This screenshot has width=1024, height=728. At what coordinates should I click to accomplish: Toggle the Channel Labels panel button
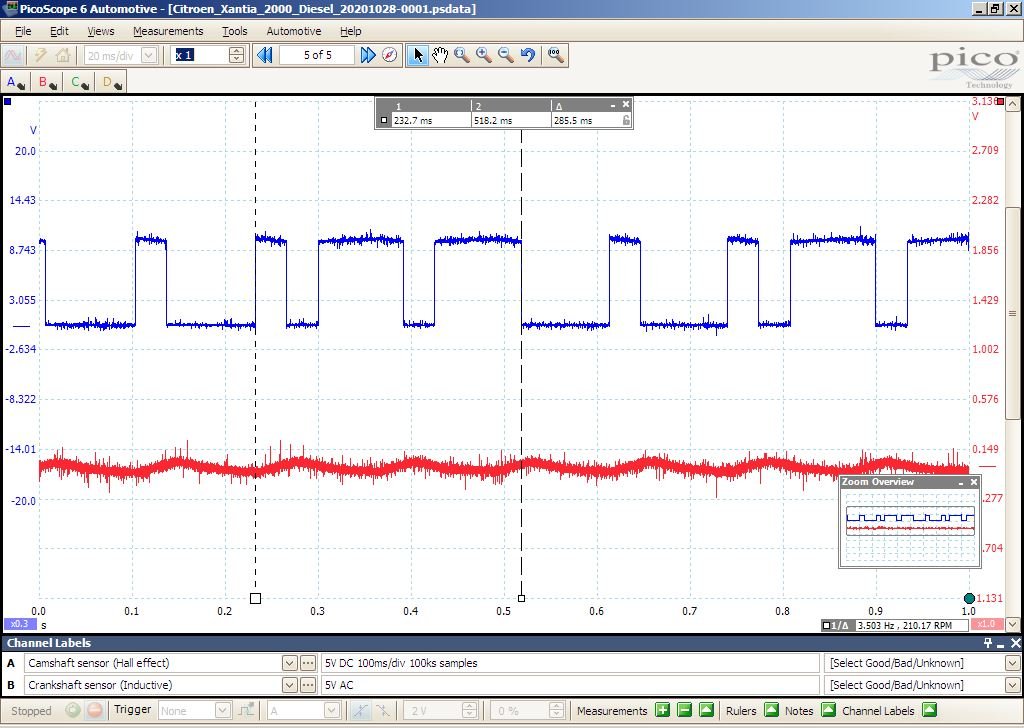click(x=930, y=710)
